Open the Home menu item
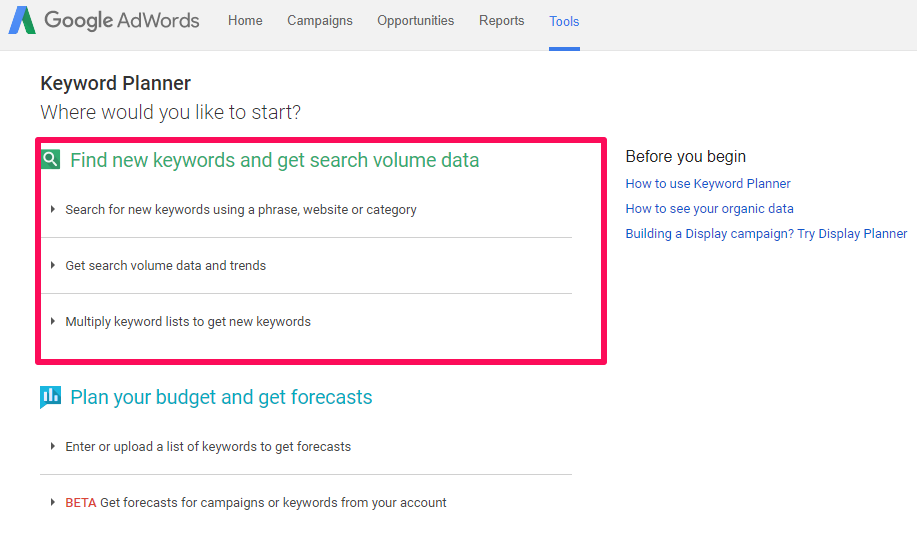Viewport: 917px width, 547px height. click(x=245, y=20)
